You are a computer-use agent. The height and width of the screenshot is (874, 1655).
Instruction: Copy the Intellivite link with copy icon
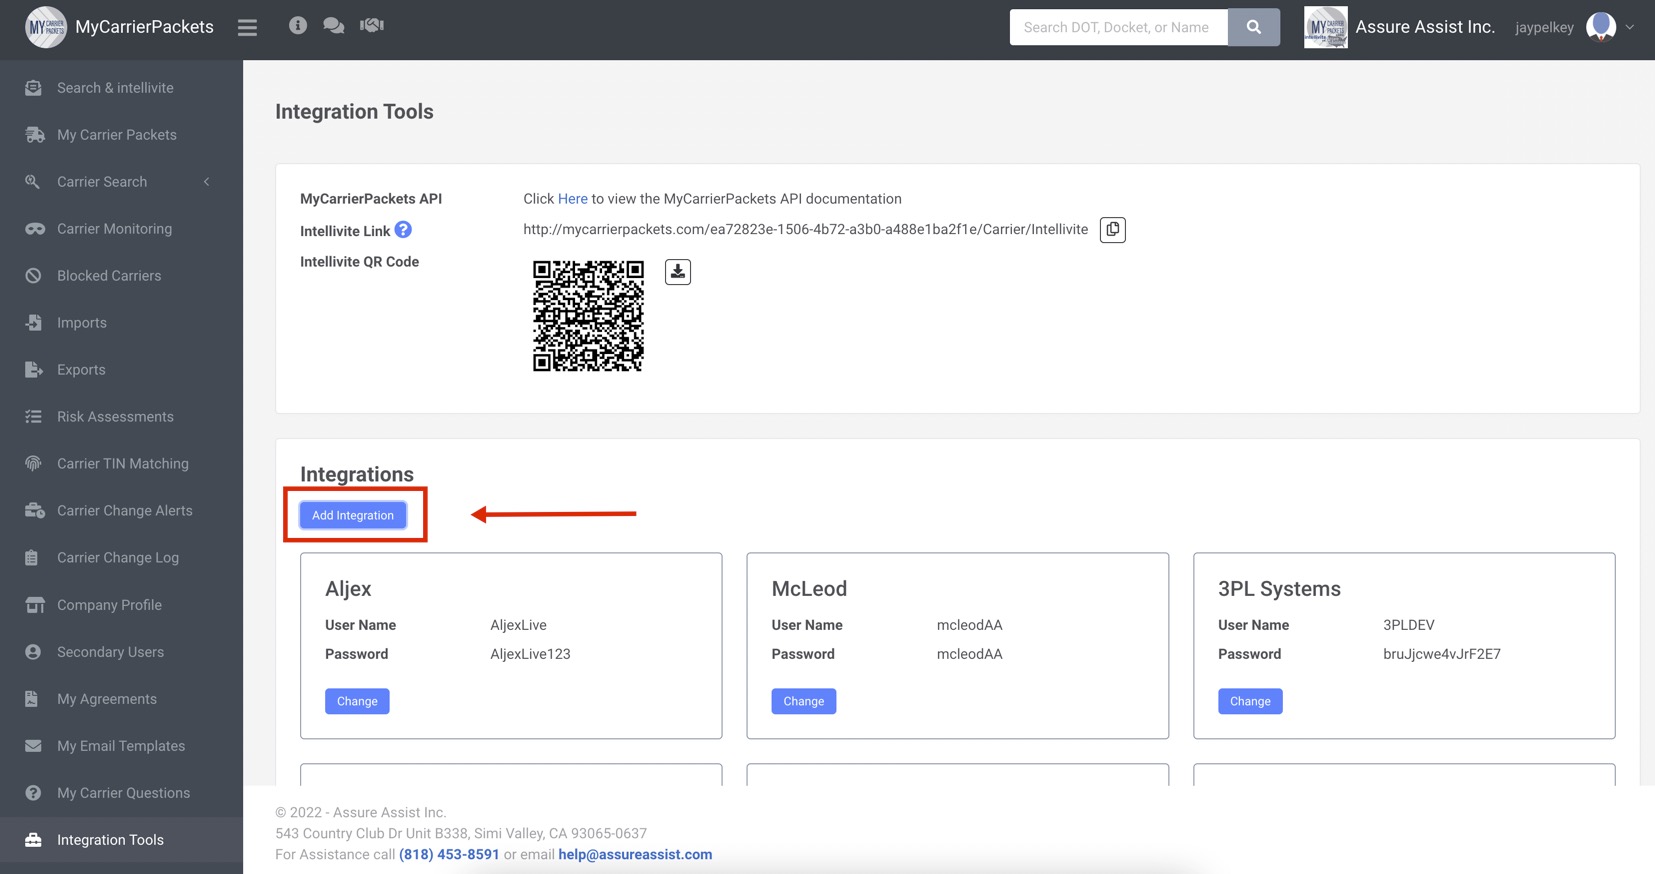tap(1113, 230)
